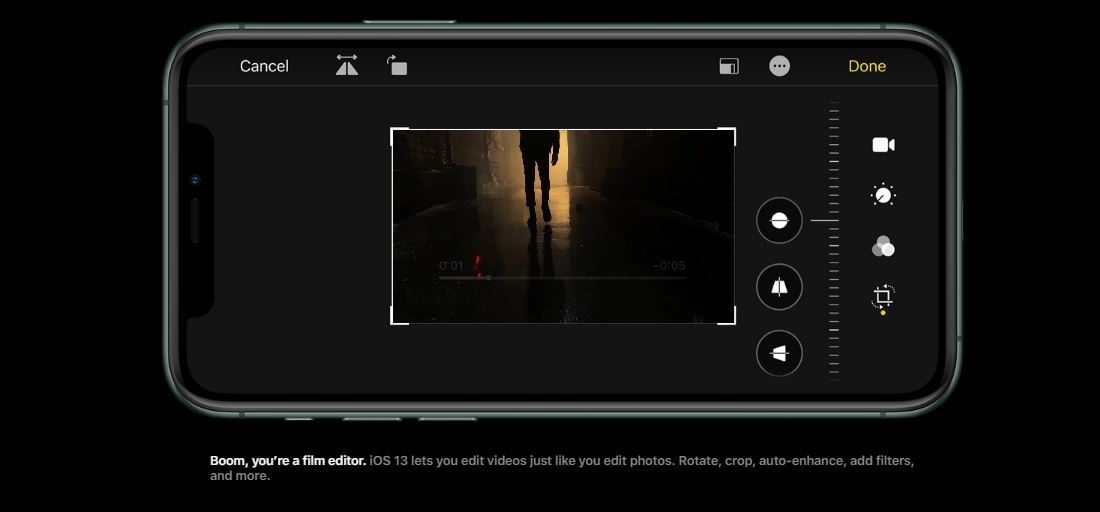The width and height of the screenshot is (1100, 512).
Task: Tap Cancel to discard the video edits
Action: [264, 66]
